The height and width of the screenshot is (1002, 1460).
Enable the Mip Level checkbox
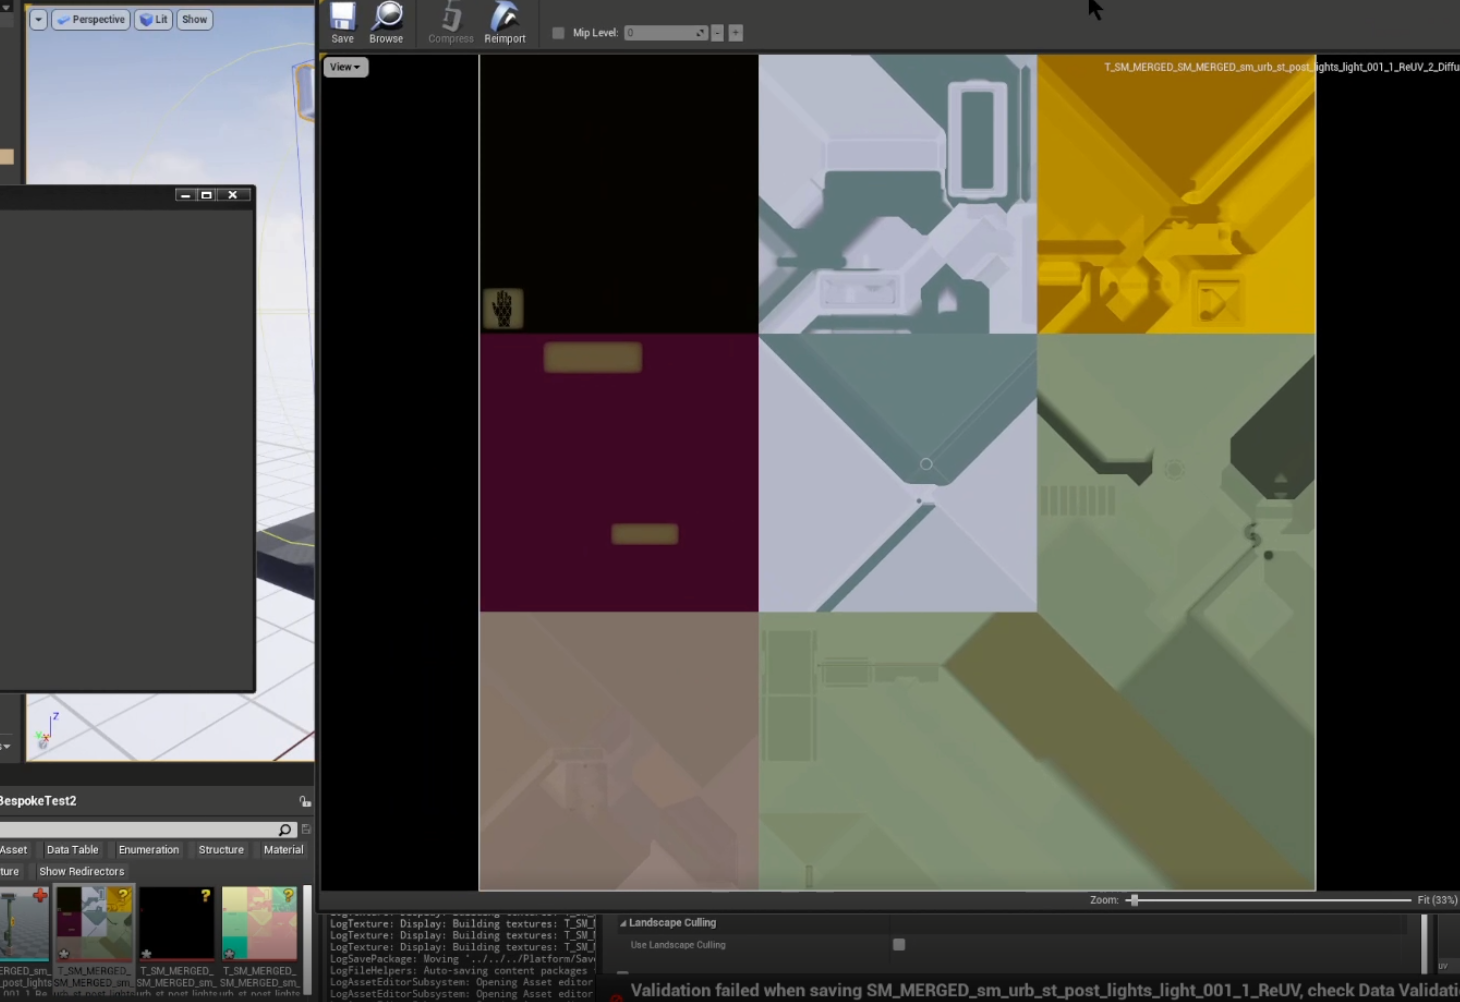[558, 33]
